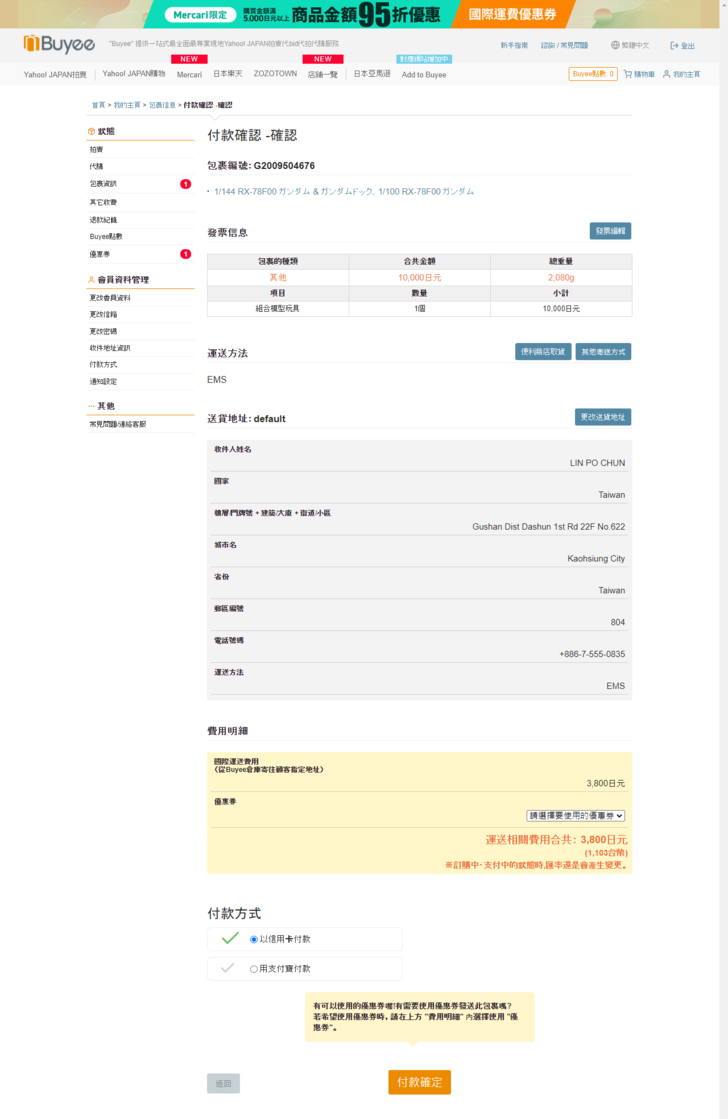Screen dimensions: 728x1119
Task: Open 諮詢 / 常見問題 header link
Action: [565, 46]
